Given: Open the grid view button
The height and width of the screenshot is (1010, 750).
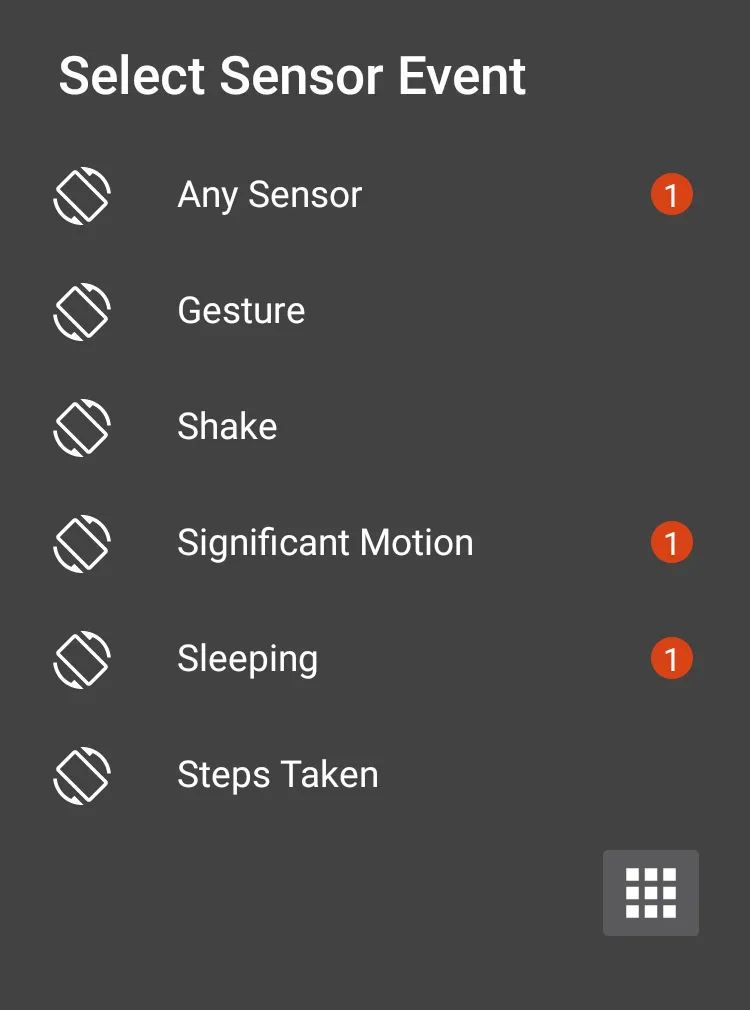Looking at the screenshot, I should (650, 892).
